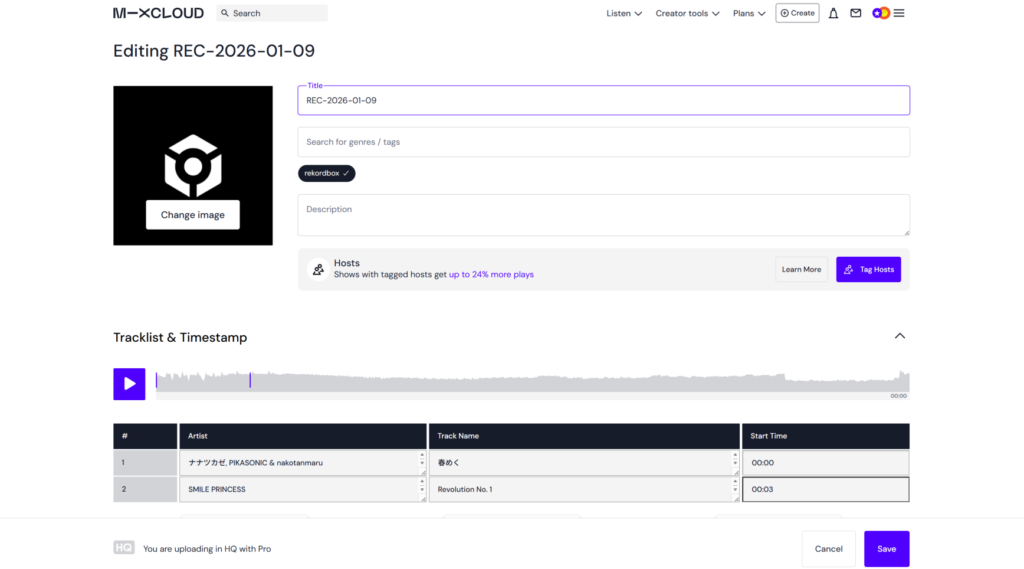Open the messages envelope icon
1024x569 pixels.
[855, 13]
